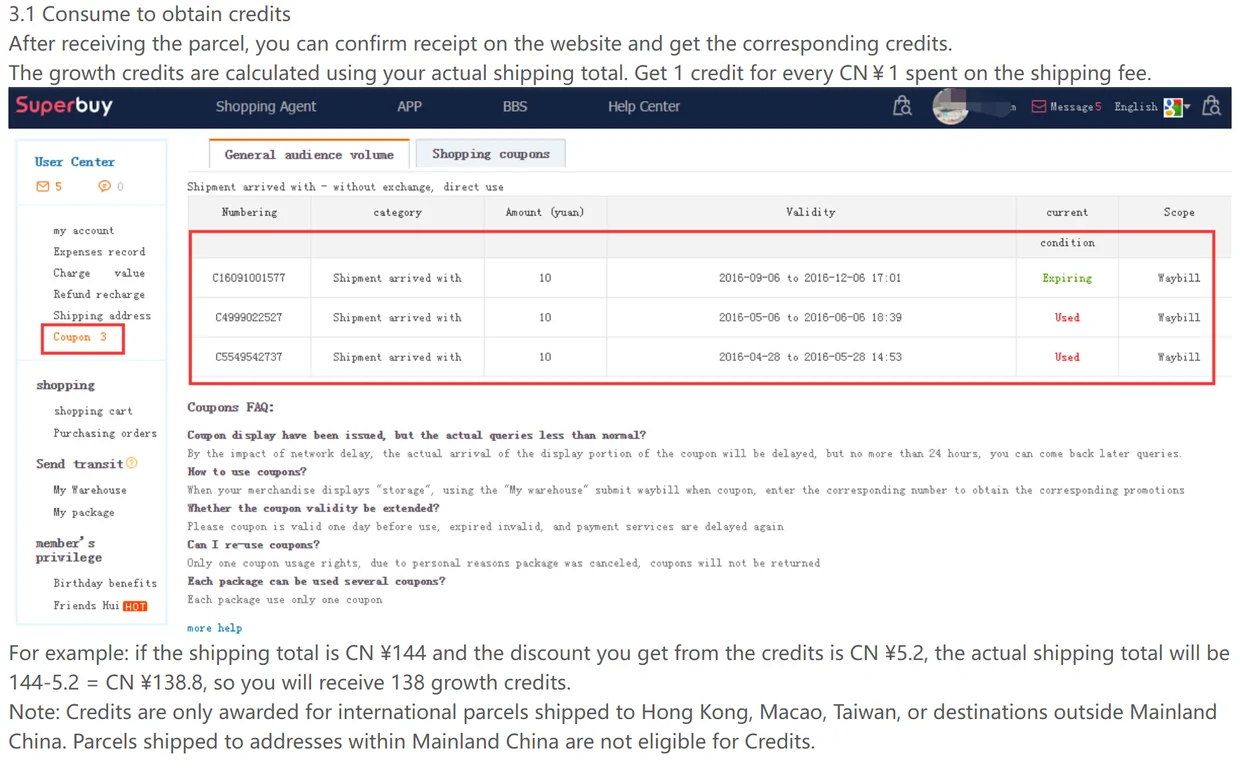Click coupon number C16091001577
The width and height of the screenshot is (1240, 778).
pos(248,278)
